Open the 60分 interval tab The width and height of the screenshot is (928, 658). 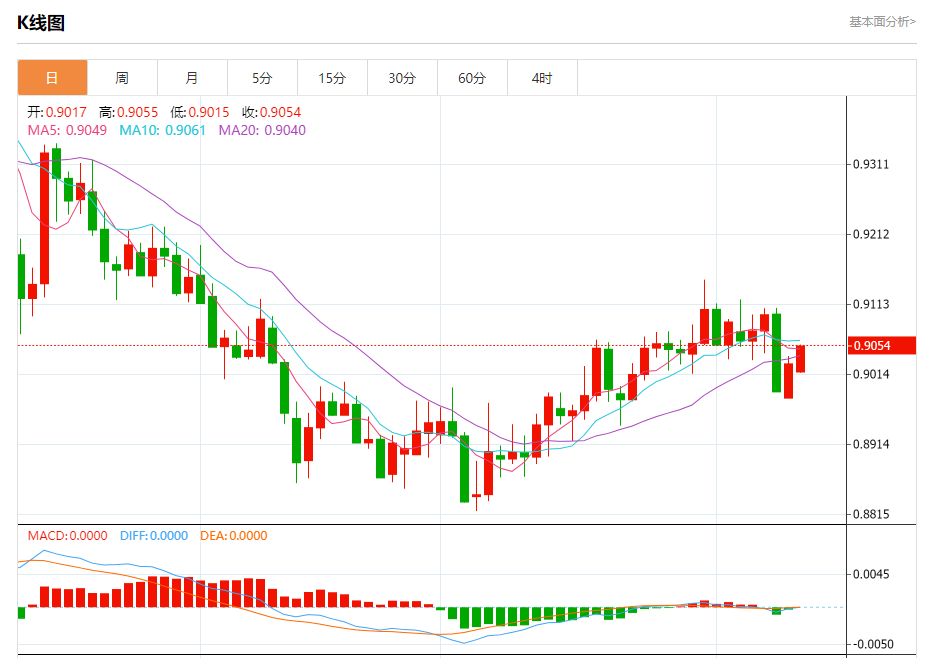click(x=472, y=78)
